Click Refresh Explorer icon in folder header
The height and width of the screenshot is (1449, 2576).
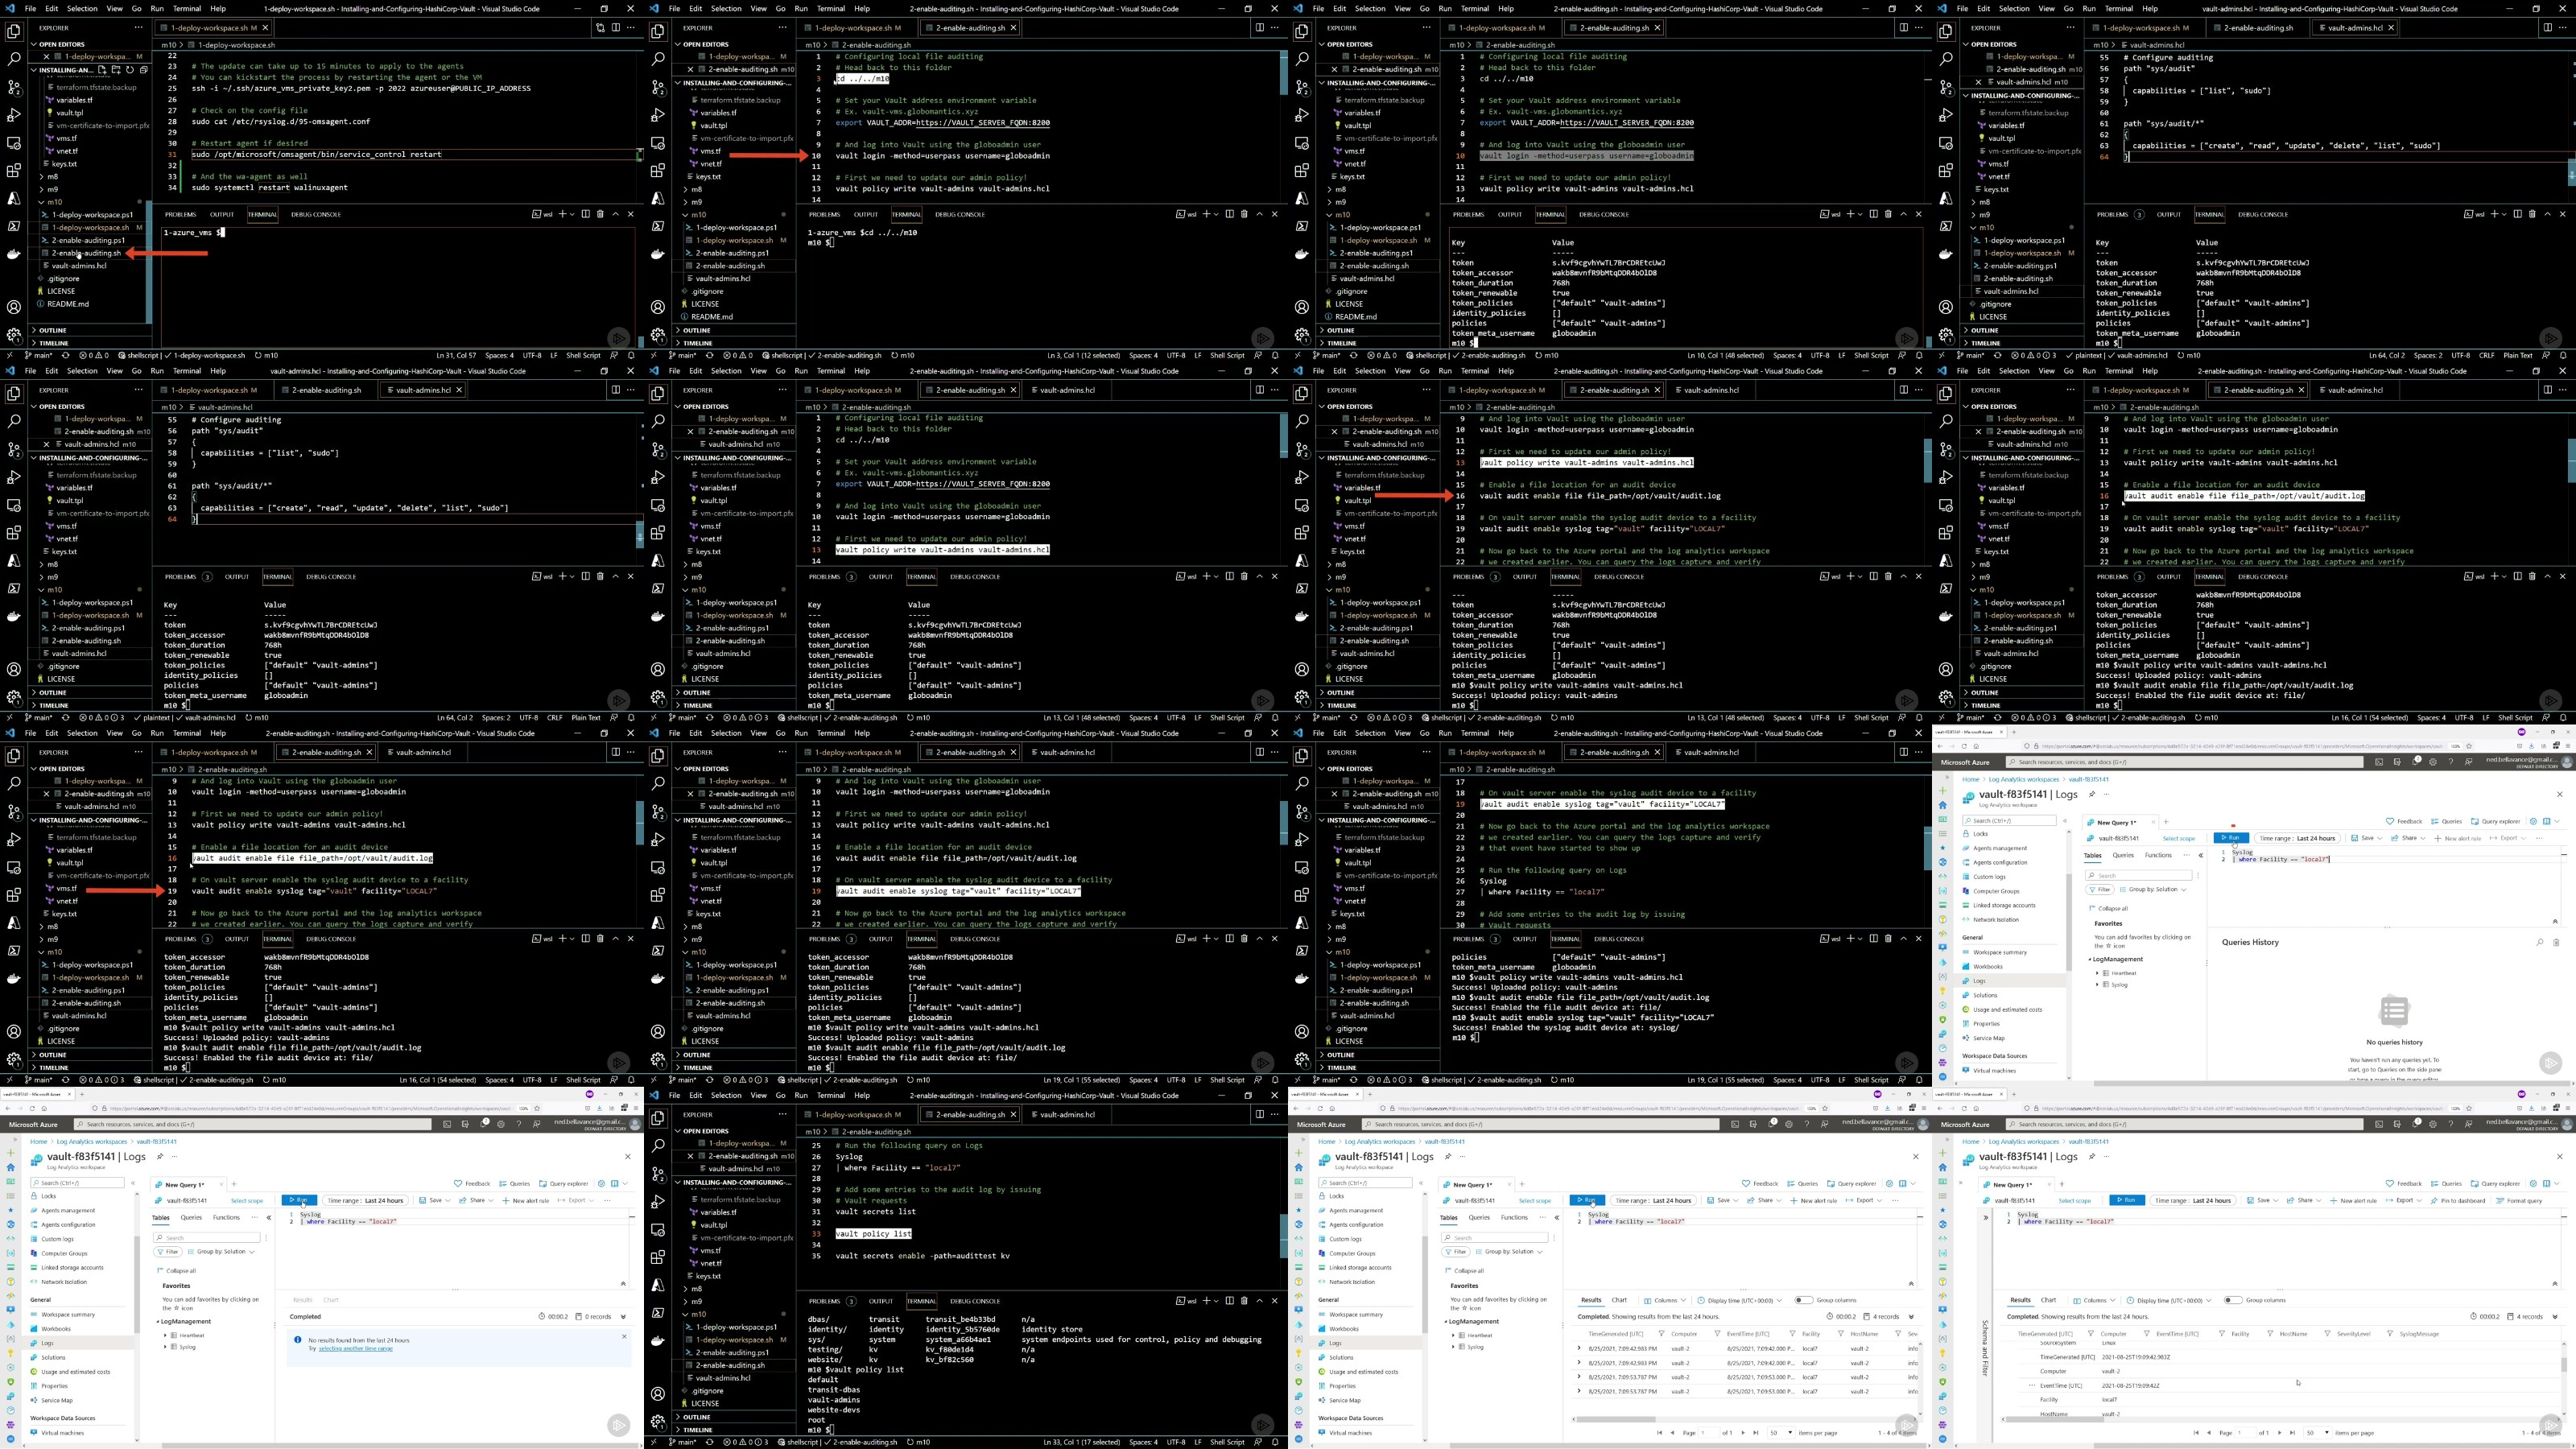pyautogui.click(x=130, y=70)
